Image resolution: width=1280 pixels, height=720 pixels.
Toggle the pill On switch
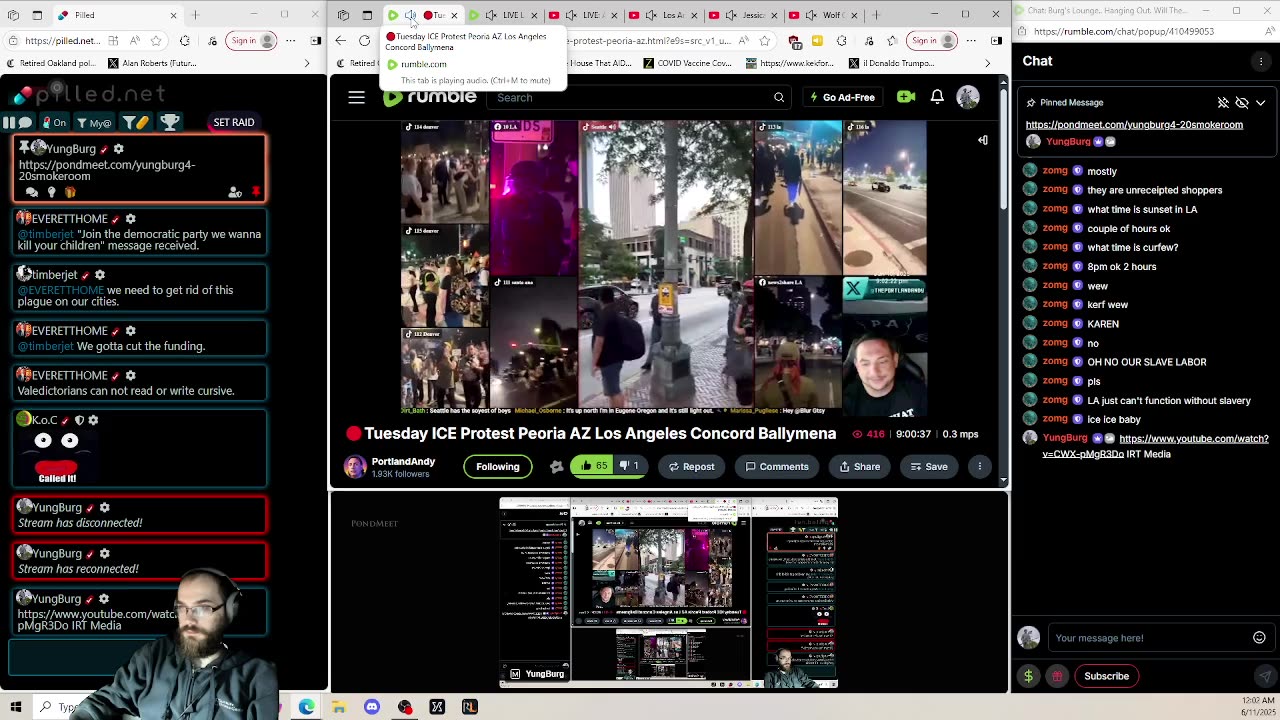pyautogui.click(x=54, y=122)
